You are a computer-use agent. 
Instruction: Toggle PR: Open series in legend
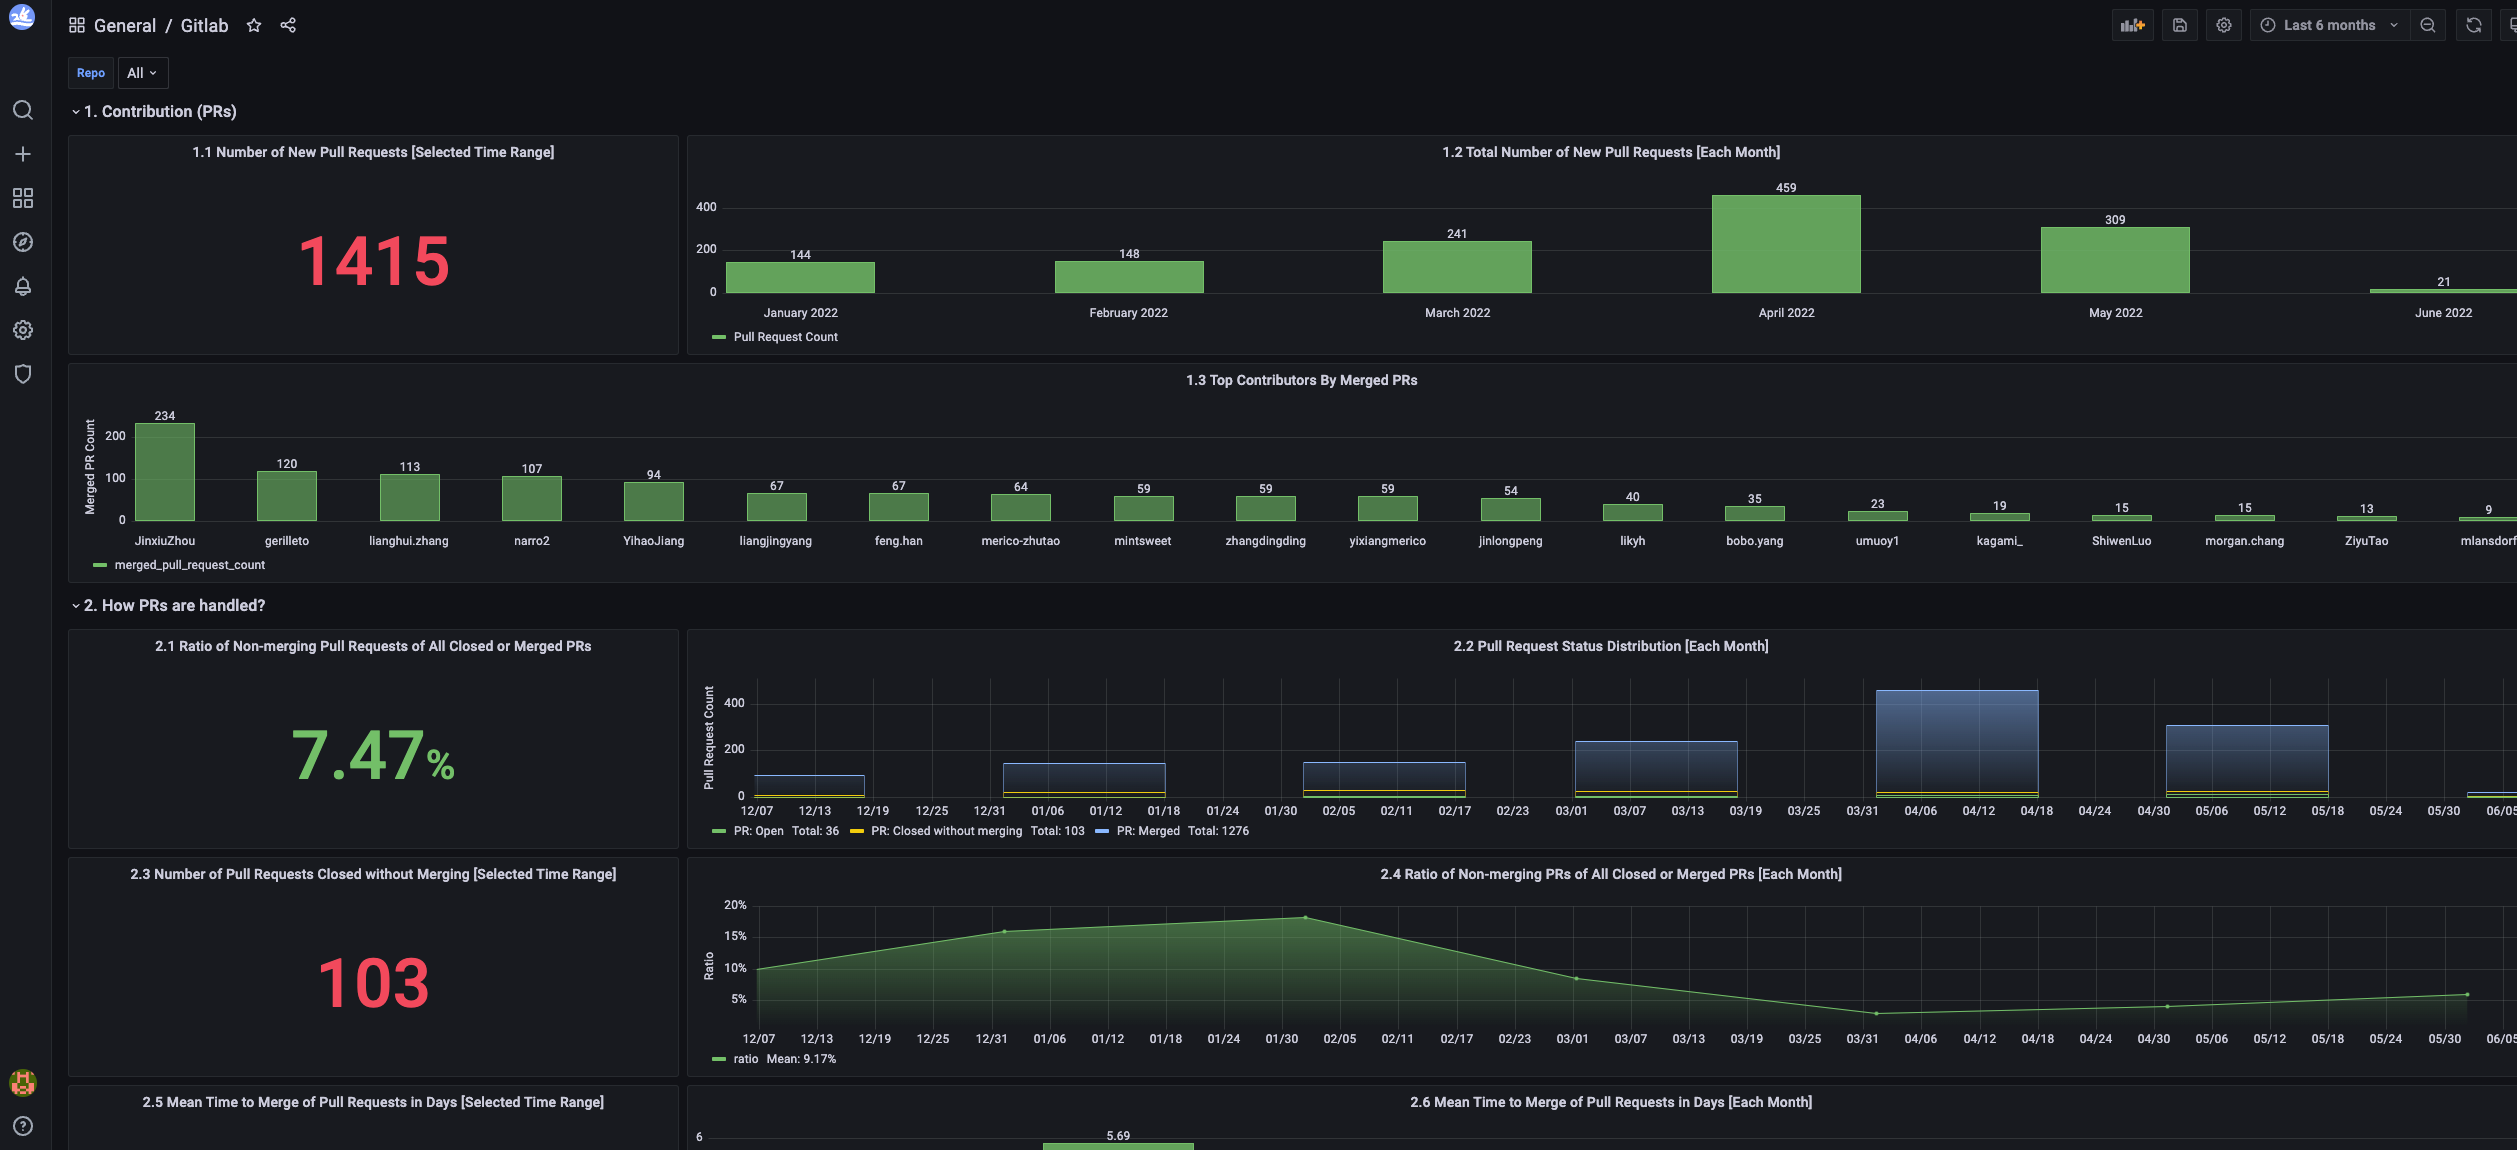click(758, 831)
